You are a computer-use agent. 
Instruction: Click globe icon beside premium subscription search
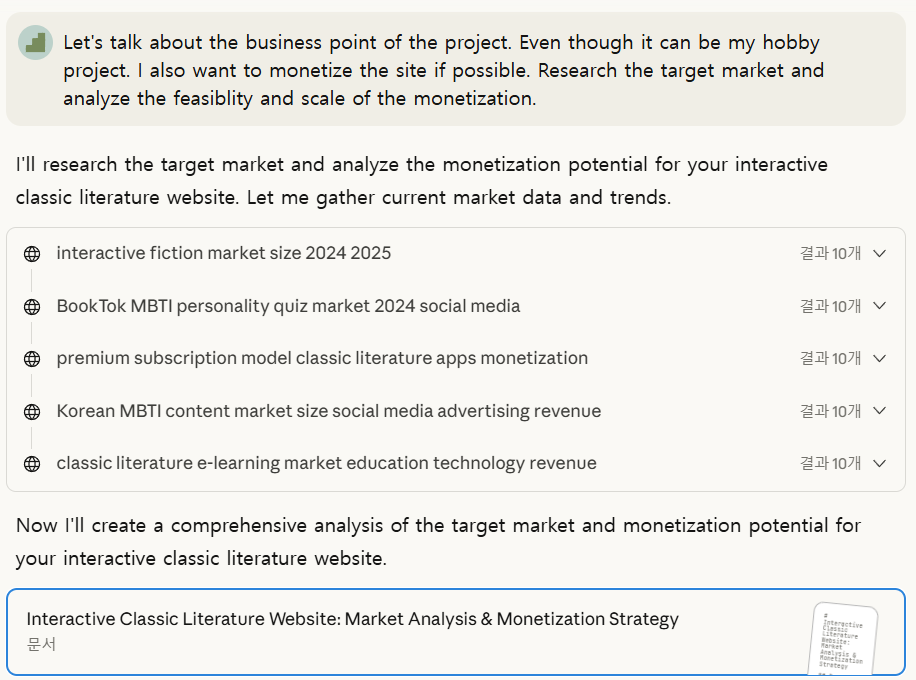coord(32,359)
